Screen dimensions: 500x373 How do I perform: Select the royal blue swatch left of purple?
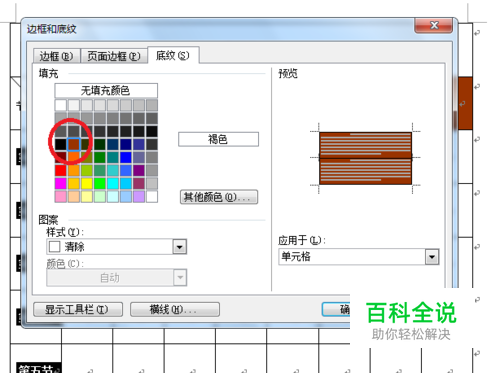(x=126, y=170)
